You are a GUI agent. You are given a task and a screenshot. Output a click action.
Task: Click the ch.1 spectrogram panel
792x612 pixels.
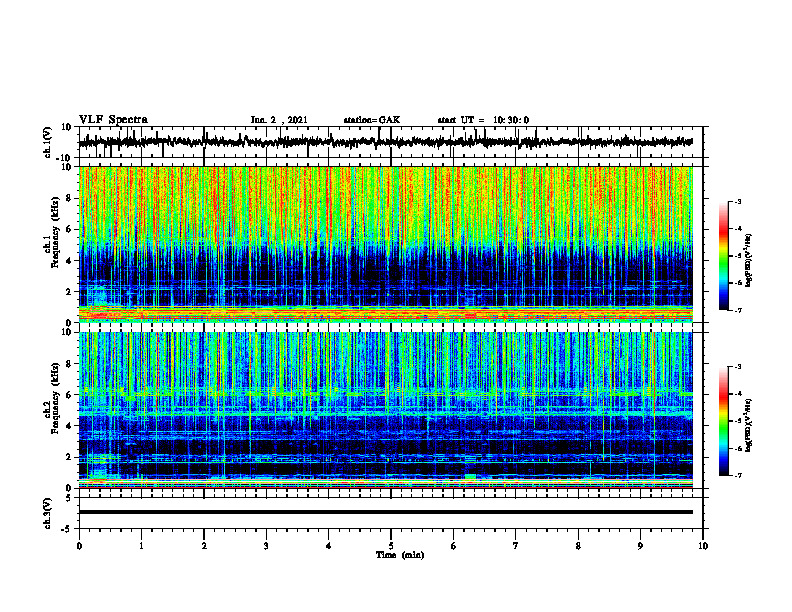(x=386, y=244)
